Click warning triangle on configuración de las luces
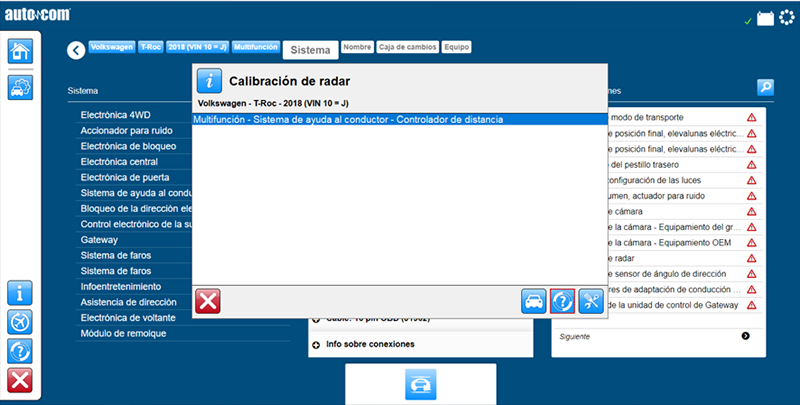 (751, 180)
